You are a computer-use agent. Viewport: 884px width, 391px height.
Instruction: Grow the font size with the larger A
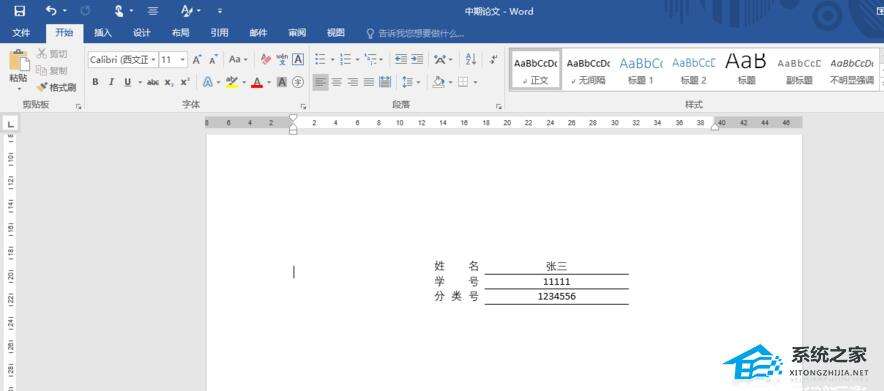coord(197,59)
